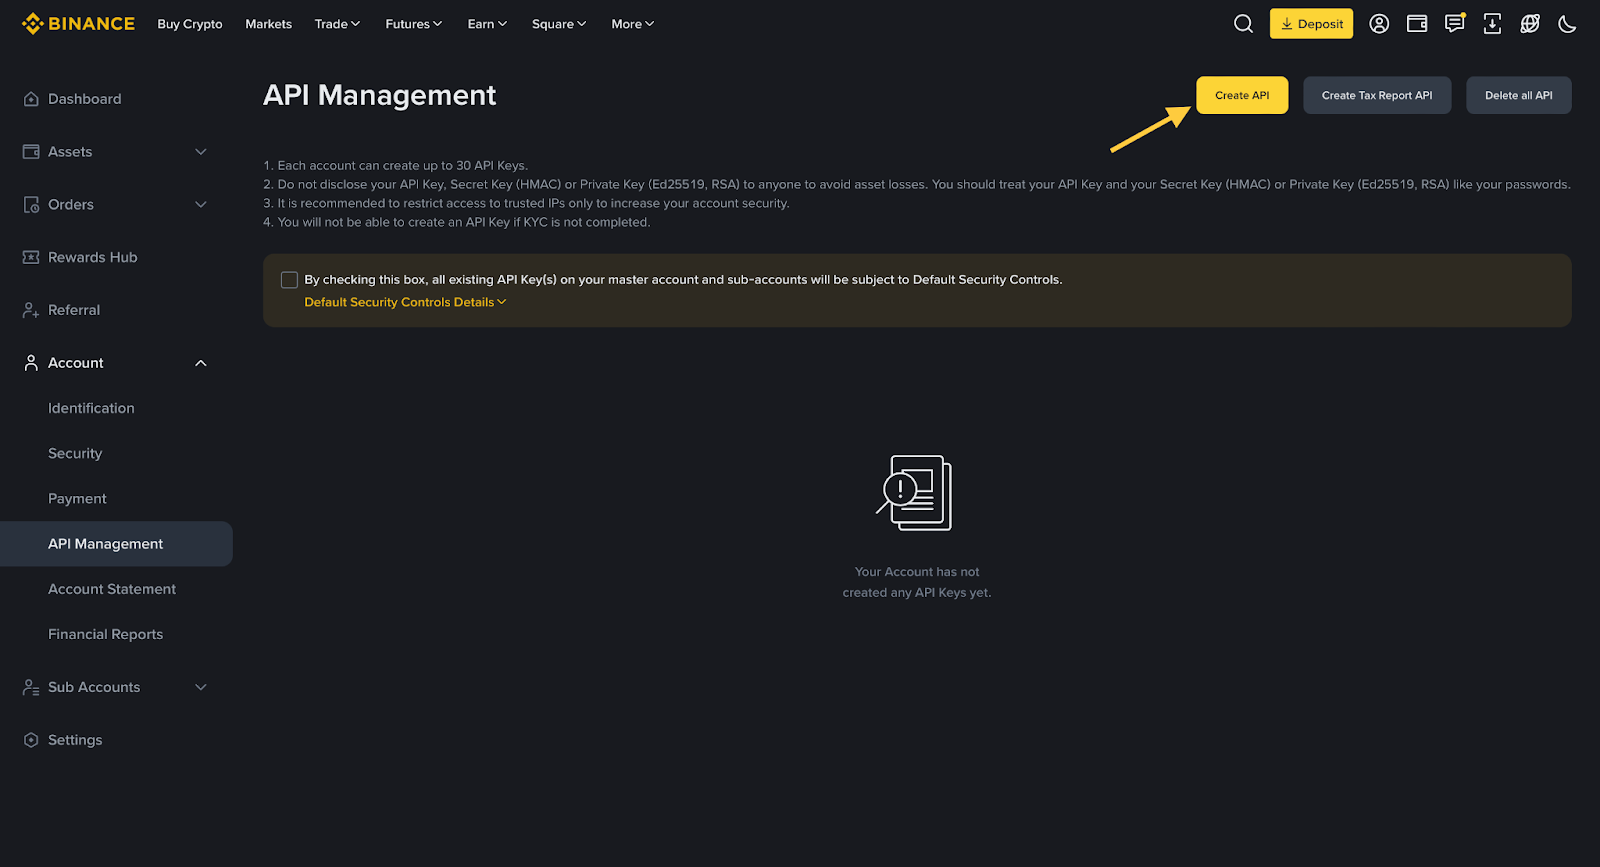1600x867 pixels.
Task: Click the Binance logo
Action: (78, 24)
